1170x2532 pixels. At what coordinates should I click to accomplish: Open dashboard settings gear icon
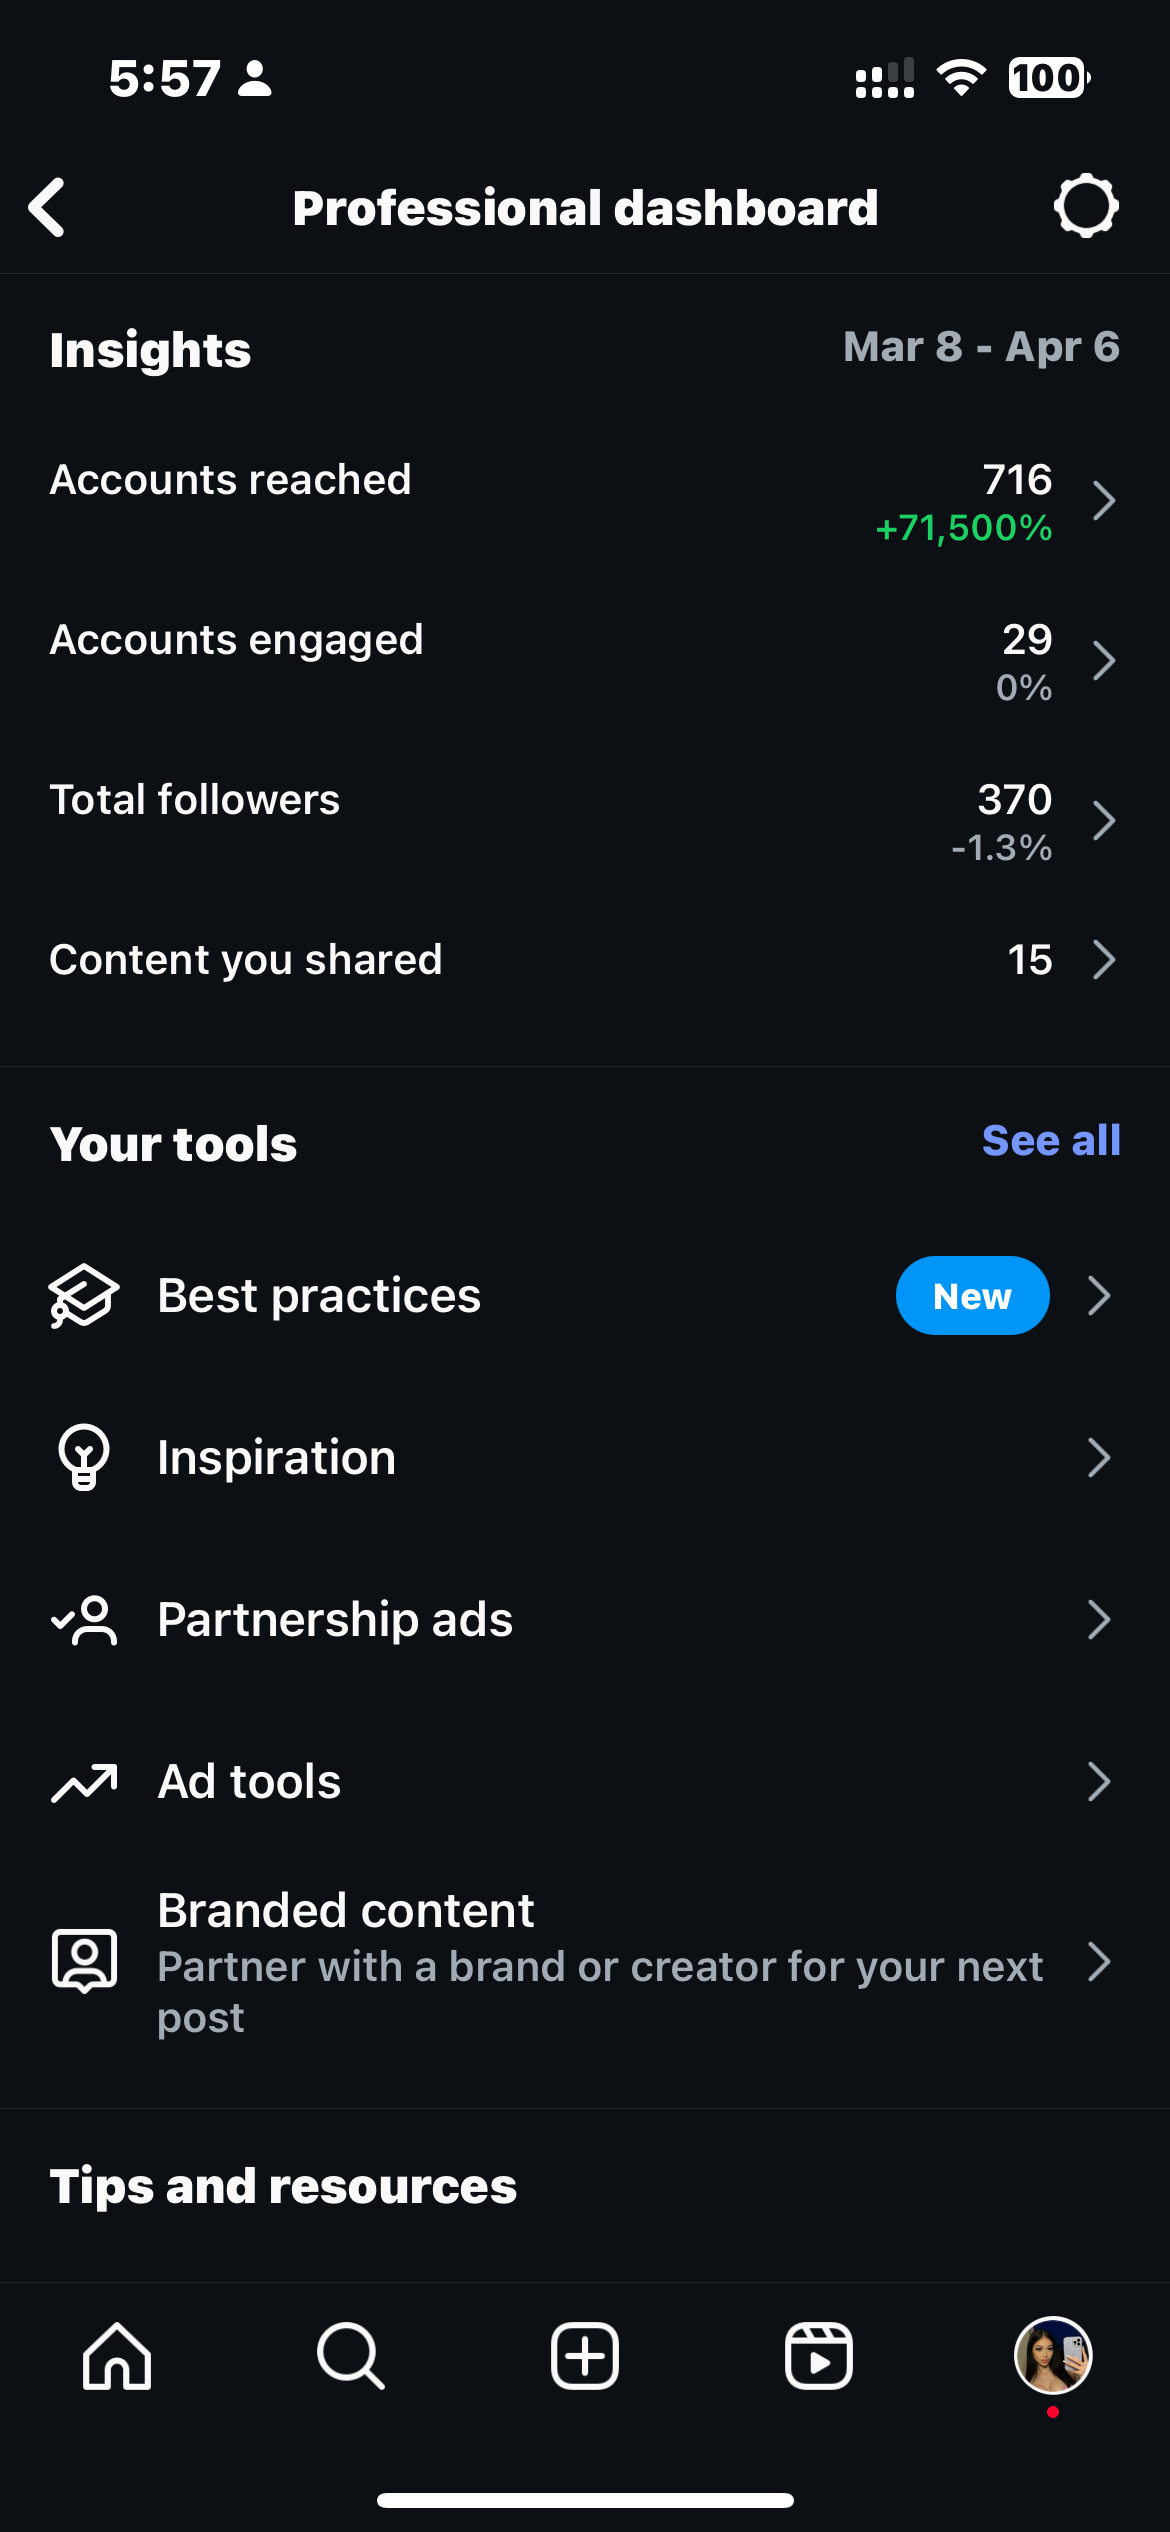coord(1085,207)
